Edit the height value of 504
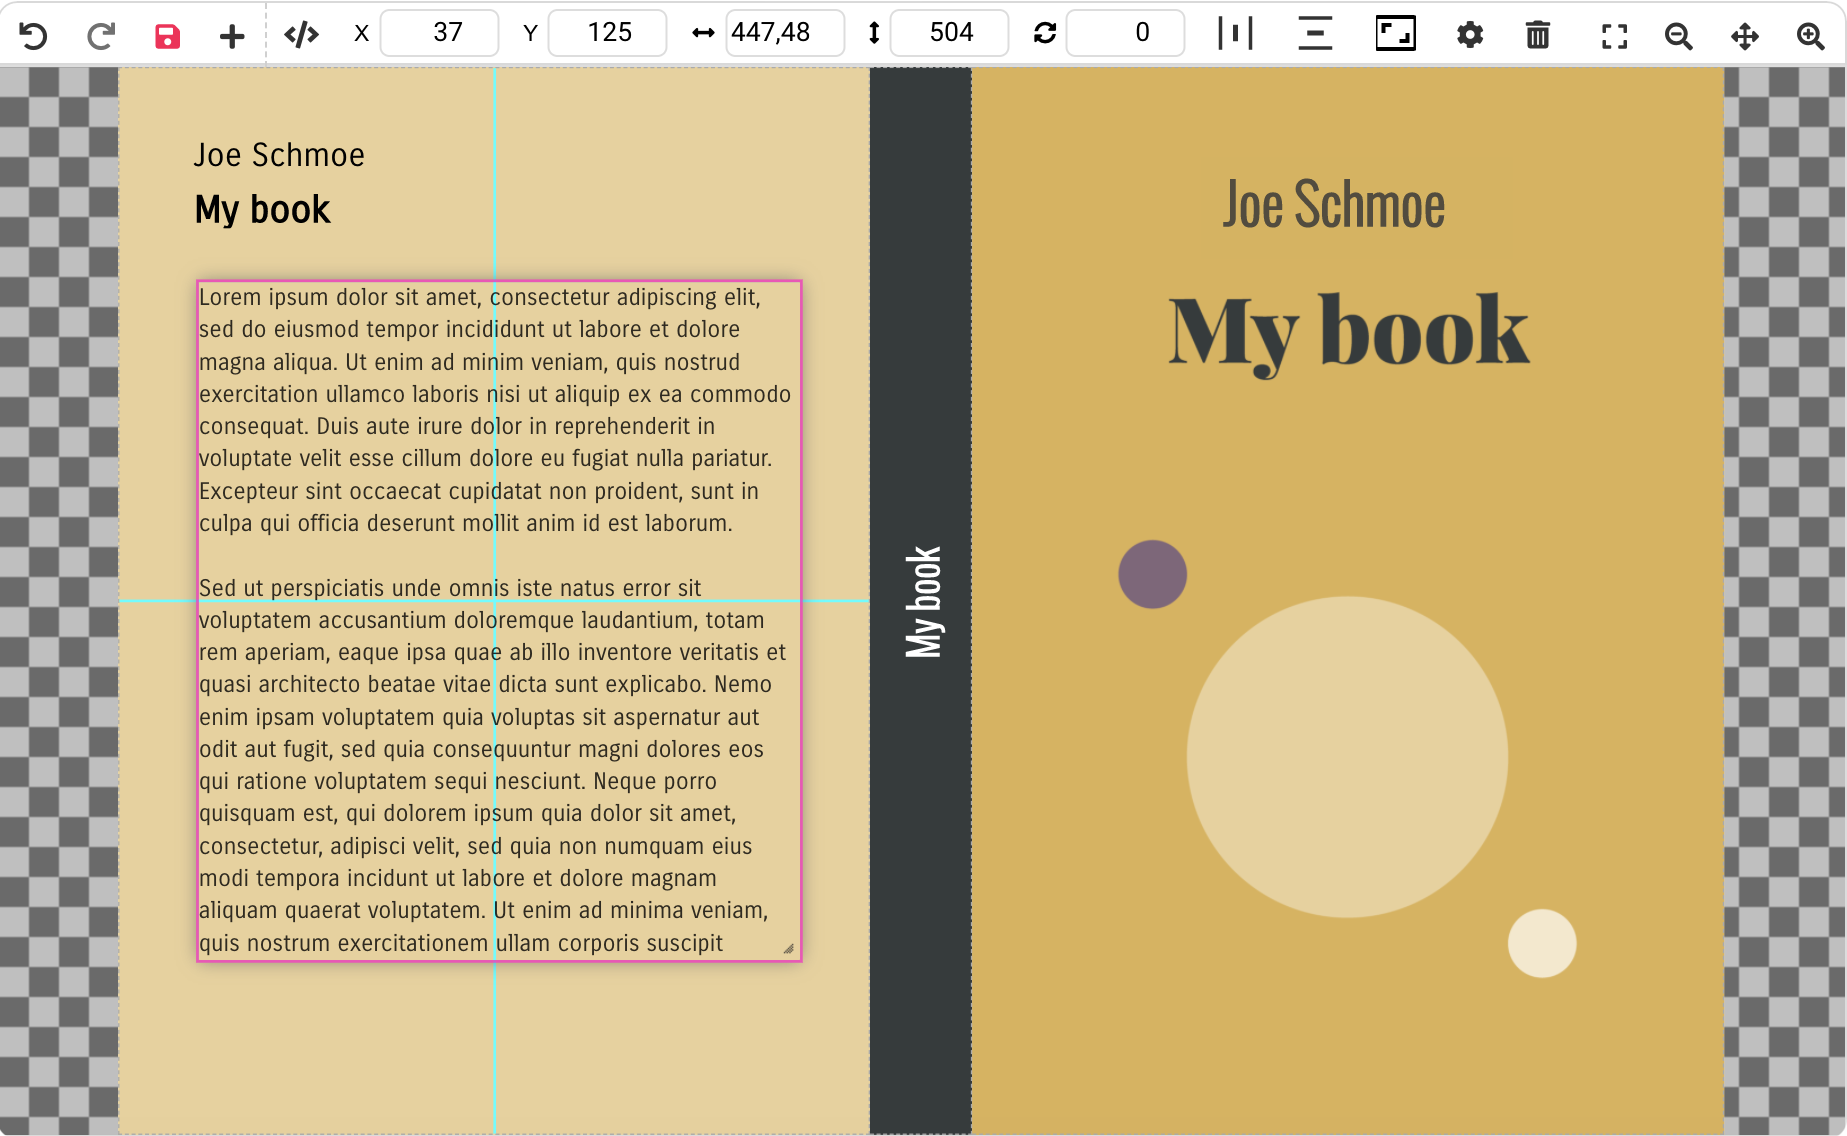The image size is (1847, 1136). click(x=949, y=33)
